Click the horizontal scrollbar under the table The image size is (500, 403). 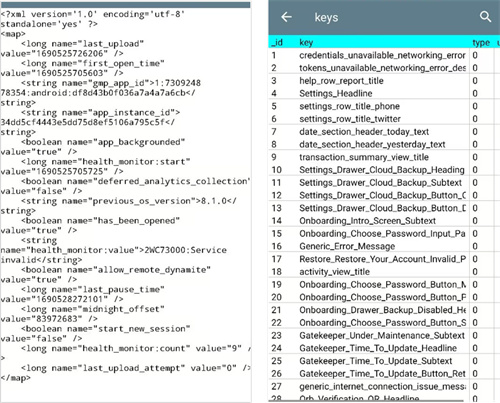coord(366,400)
